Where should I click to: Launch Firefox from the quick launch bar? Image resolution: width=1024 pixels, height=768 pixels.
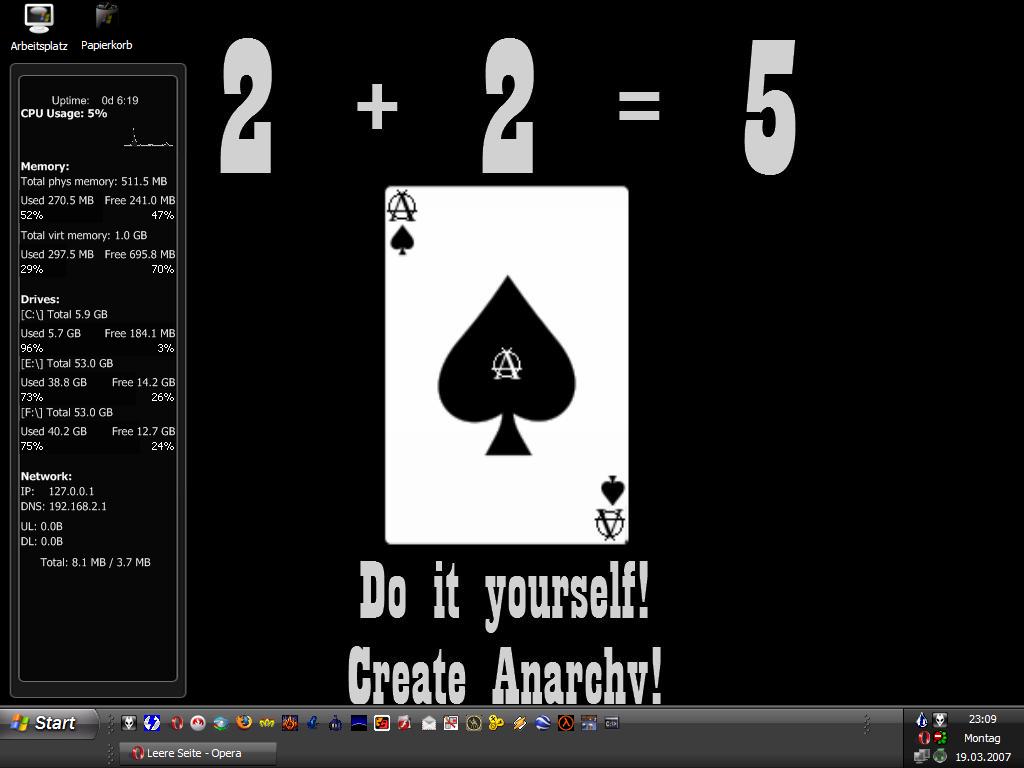click(244, 723)
